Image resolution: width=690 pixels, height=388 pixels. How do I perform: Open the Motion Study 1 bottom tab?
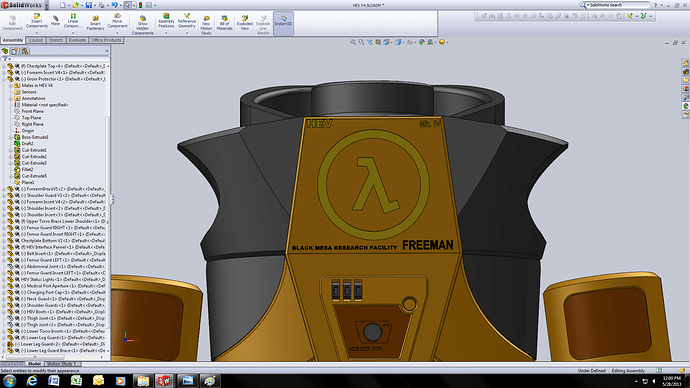pyautogui.click(x=62, y=364)
